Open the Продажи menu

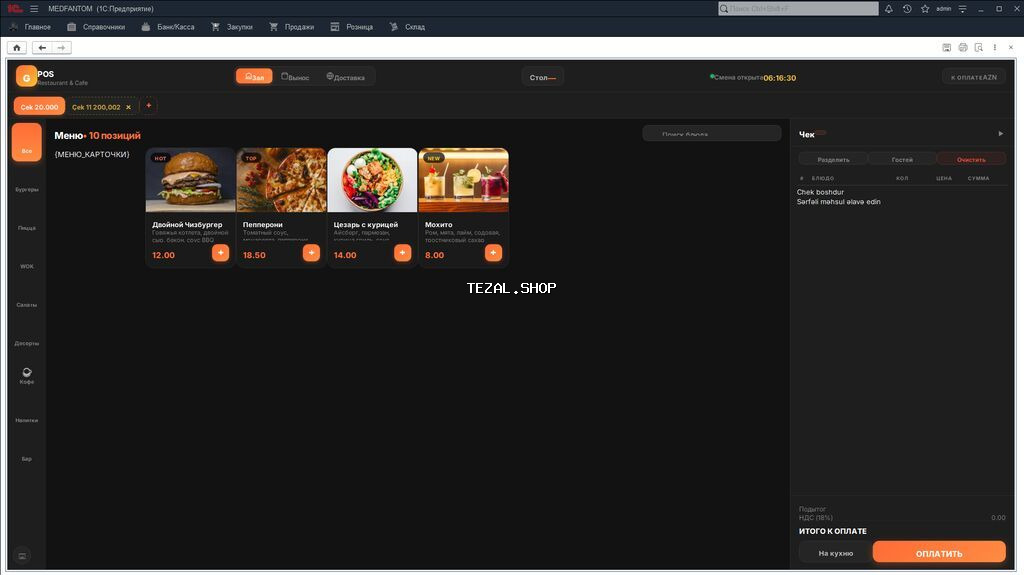coord(291,27)
